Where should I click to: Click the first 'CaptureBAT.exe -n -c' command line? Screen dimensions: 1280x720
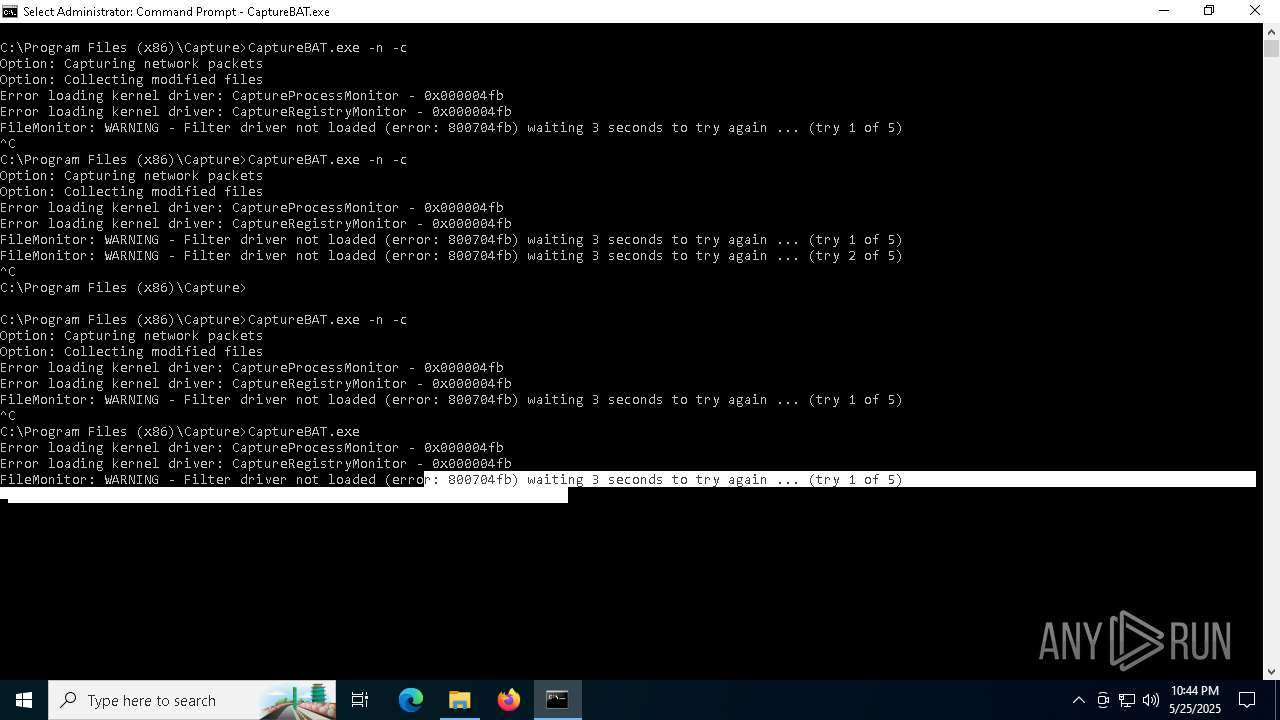click(203, 47)
